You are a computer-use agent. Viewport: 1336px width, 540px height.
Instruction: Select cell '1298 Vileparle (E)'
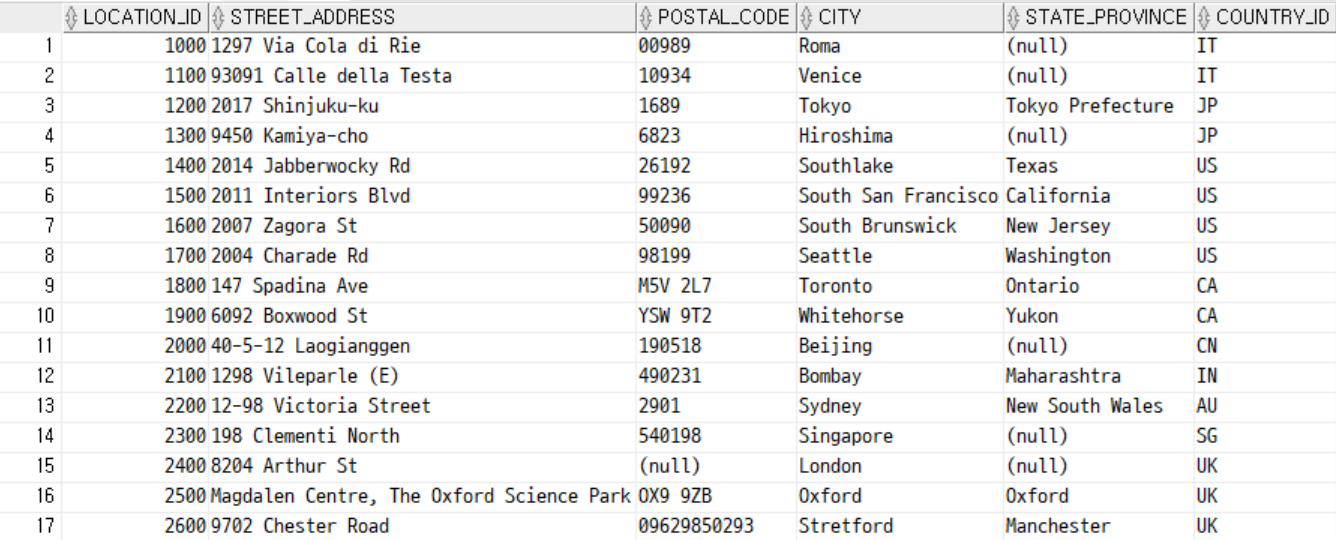tap(422, 376)
